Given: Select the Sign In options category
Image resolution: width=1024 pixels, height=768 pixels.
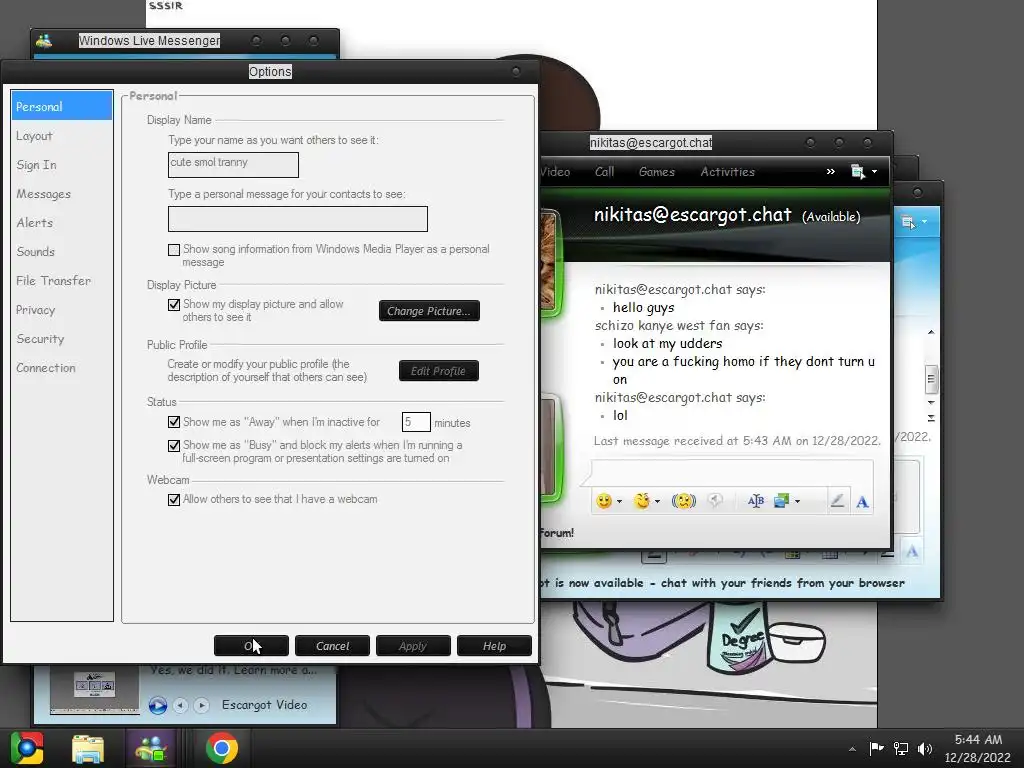Looking at the screenshot, I should tap(62, 165).
